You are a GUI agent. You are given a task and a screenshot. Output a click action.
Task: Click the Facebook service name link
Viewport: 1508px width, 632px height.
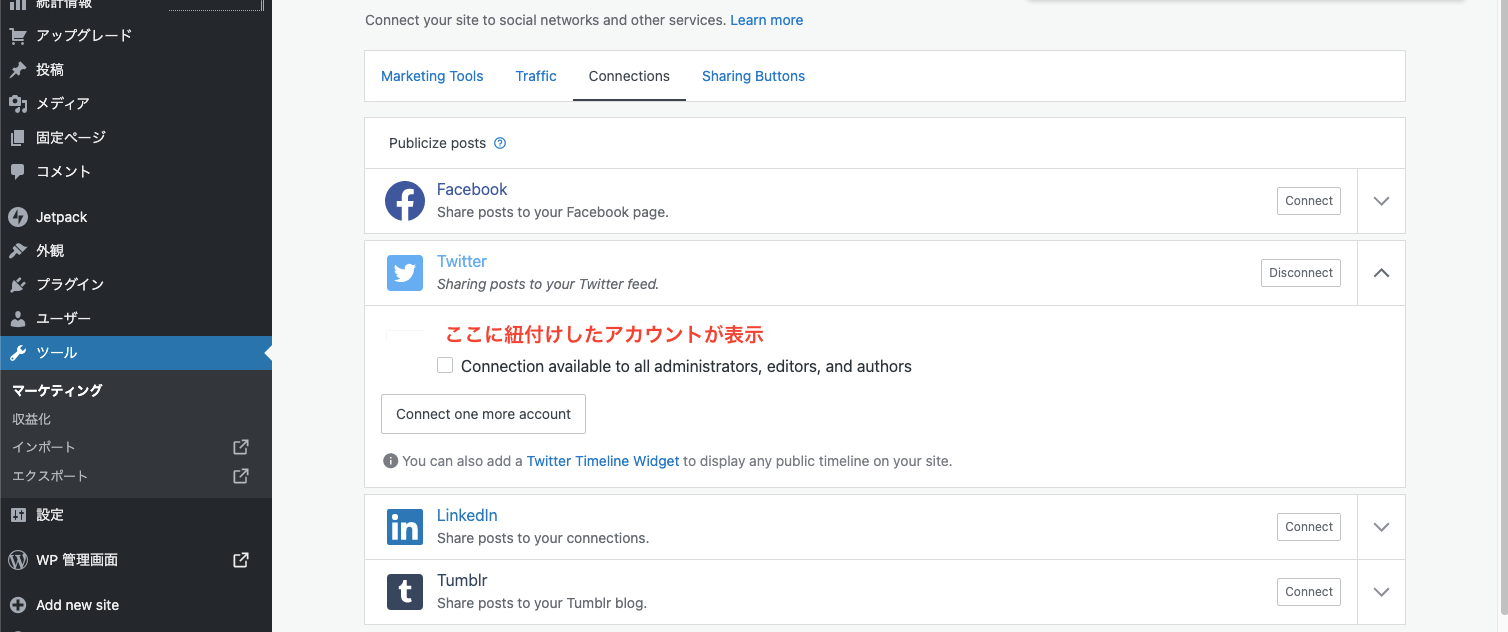pyautogui.click(x=472, y=190)
